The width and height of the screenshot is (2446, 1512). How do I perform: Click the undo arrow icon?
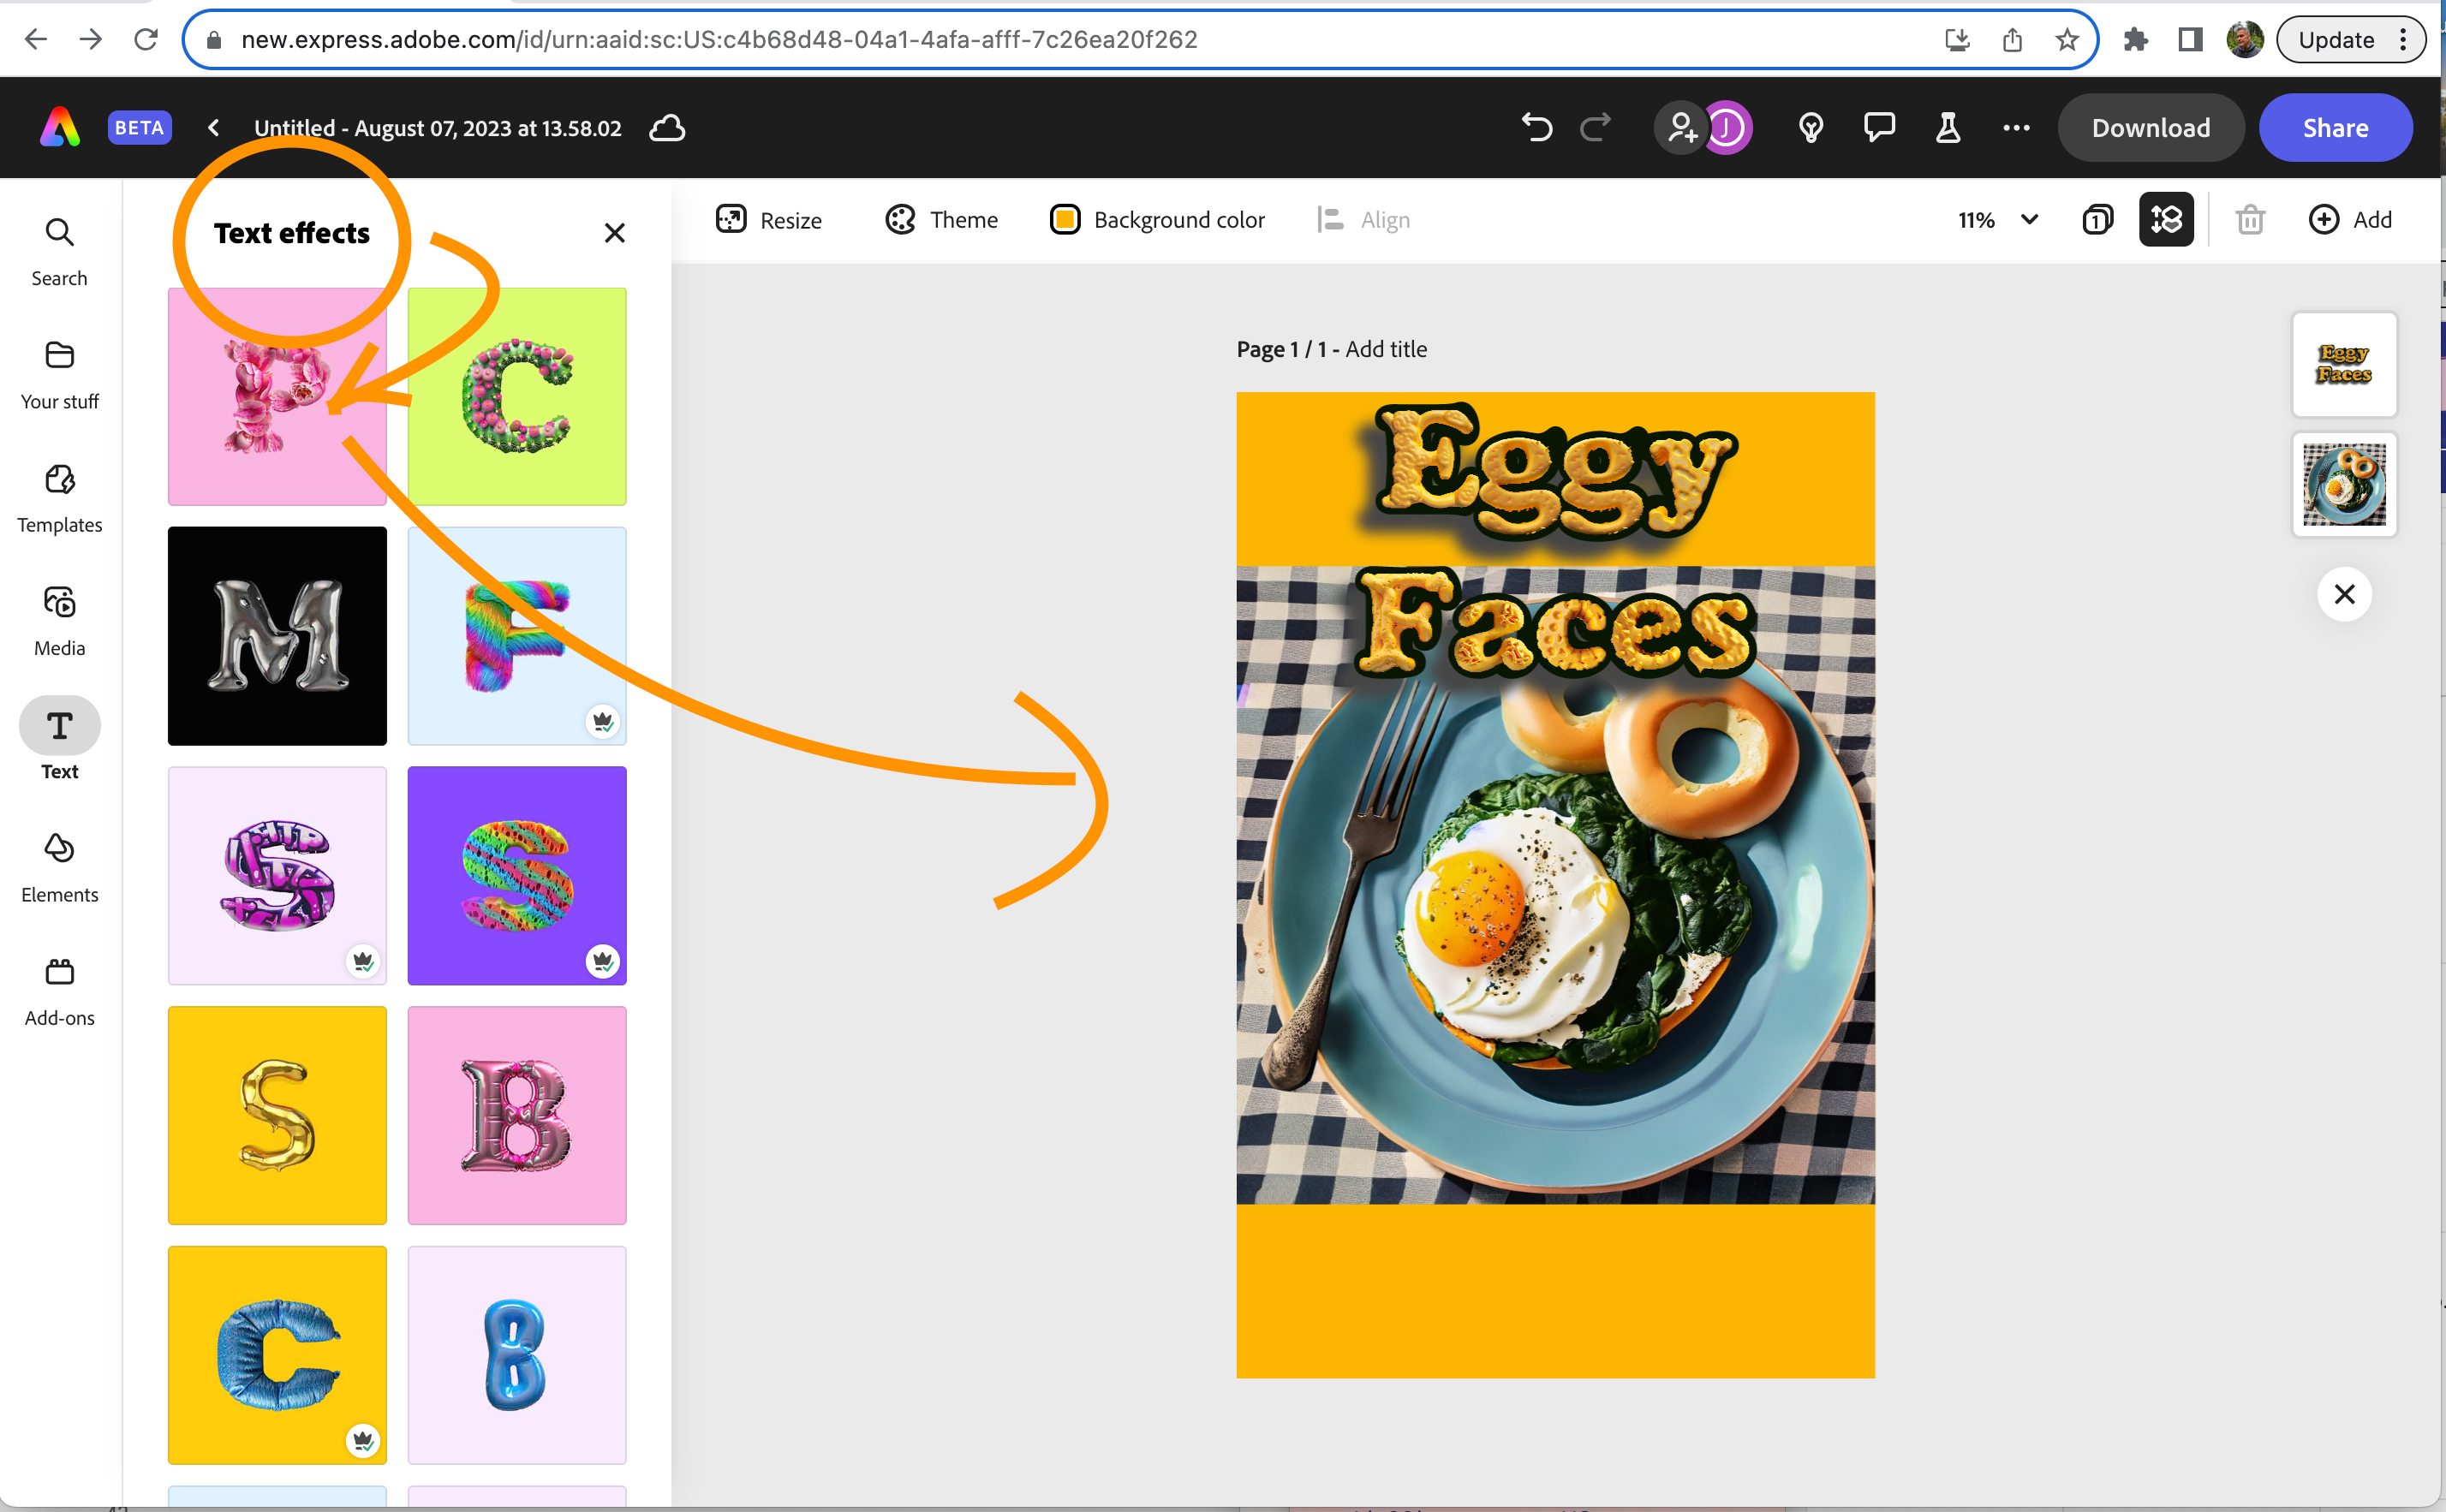1537,128
